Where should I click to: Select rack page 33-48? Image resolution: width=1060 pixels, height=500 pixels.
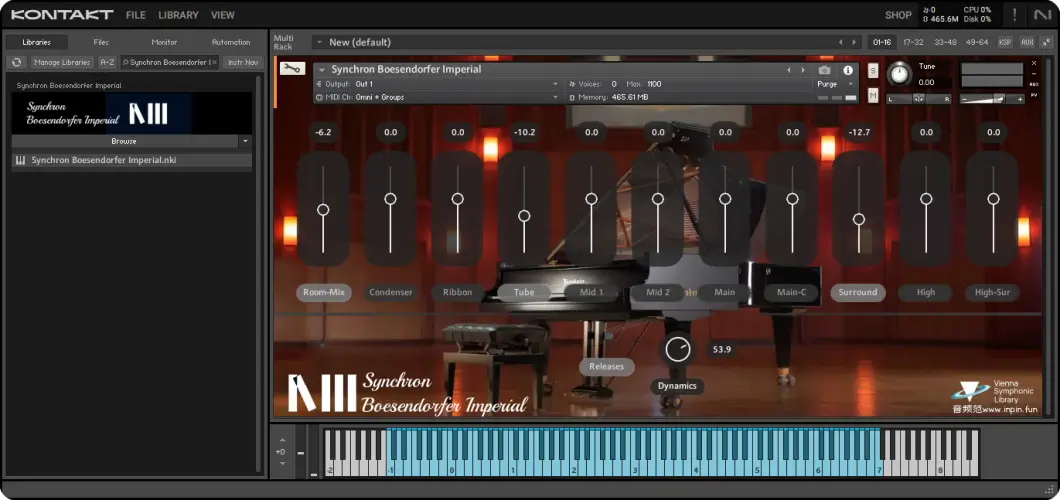(x=945, y=42)
